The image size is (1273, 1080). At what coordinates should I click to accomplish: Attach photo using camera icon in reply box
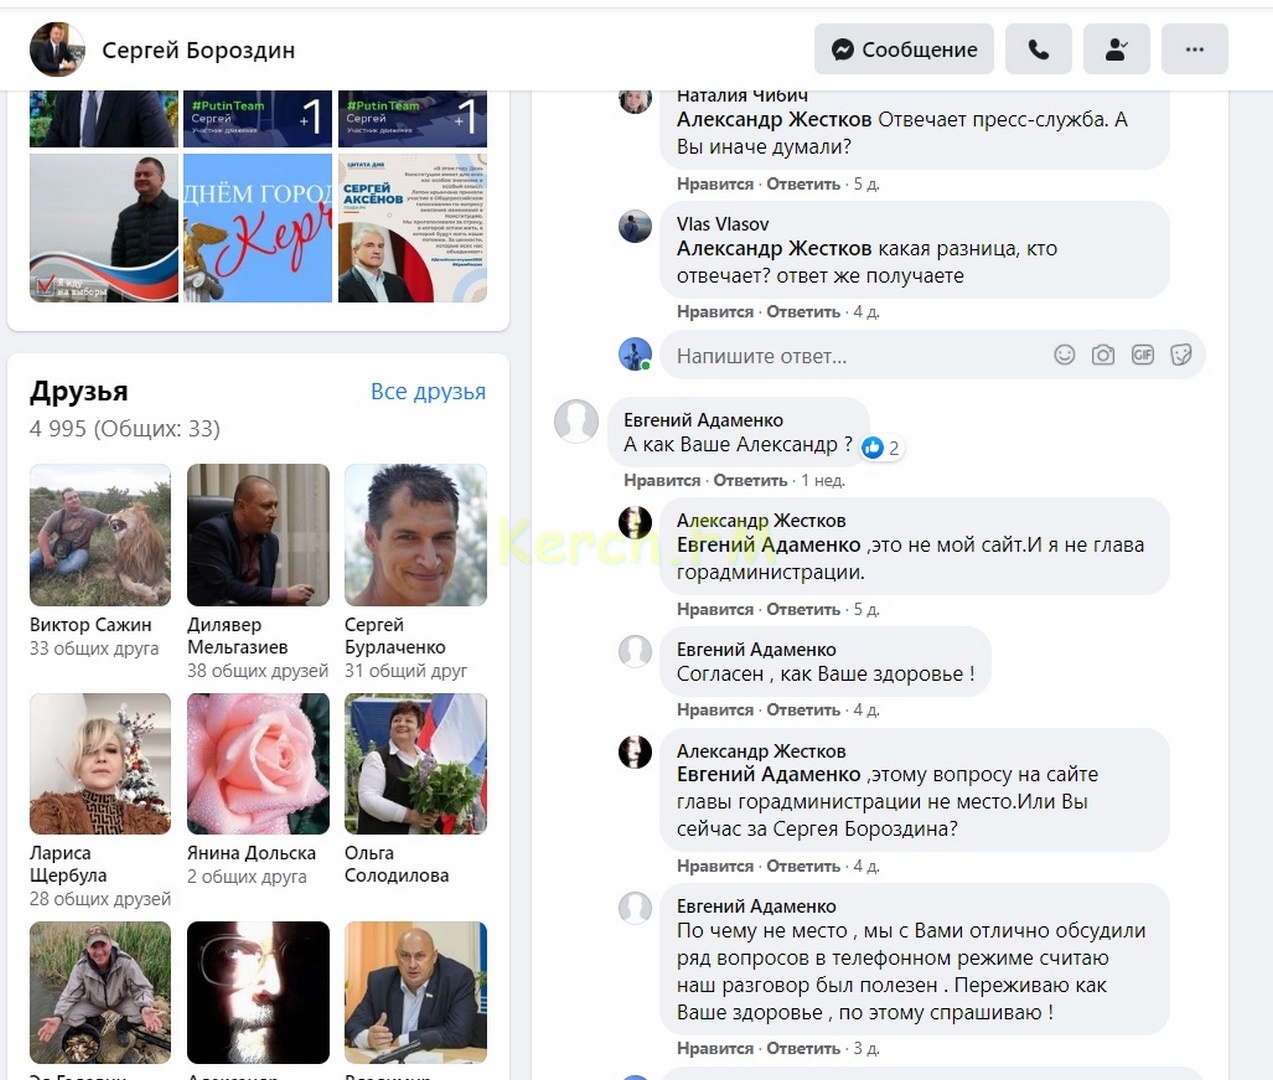tap(1103, 355)
